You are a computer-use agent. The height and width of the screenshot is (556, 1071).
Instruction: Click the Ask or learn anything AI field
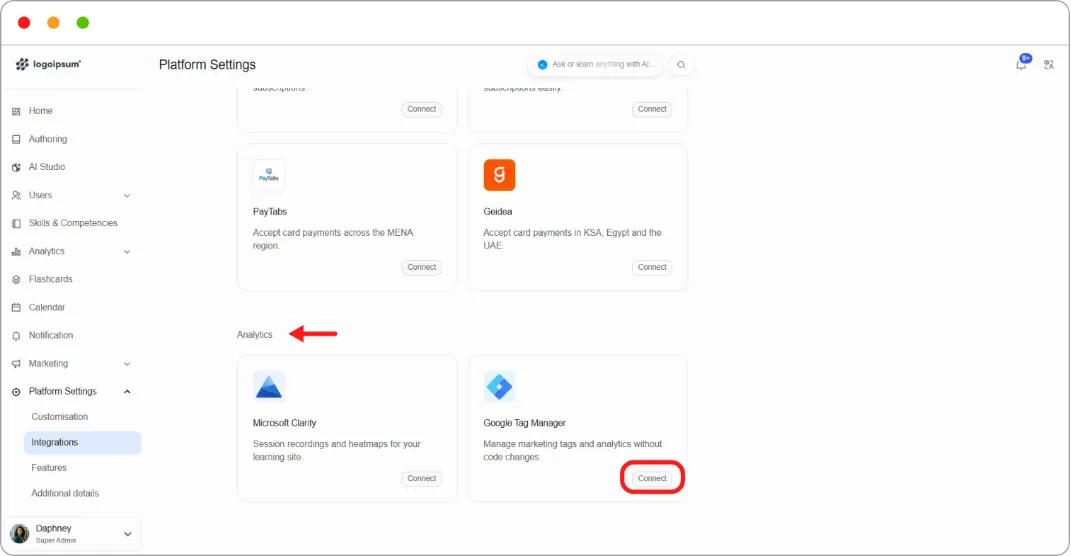point(596,65)
